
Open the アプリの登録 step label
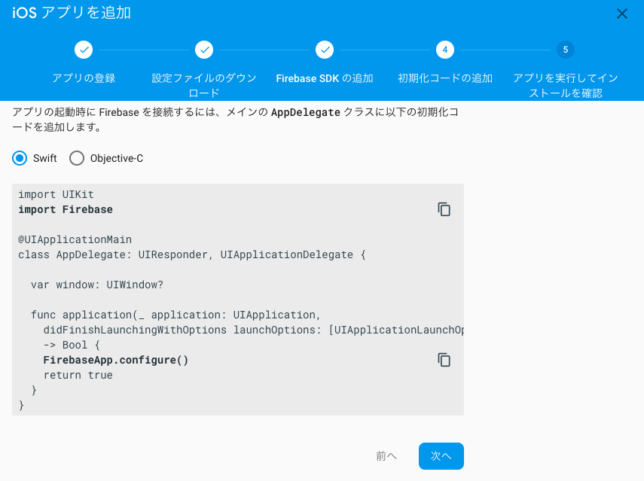(x=83, y=78)
